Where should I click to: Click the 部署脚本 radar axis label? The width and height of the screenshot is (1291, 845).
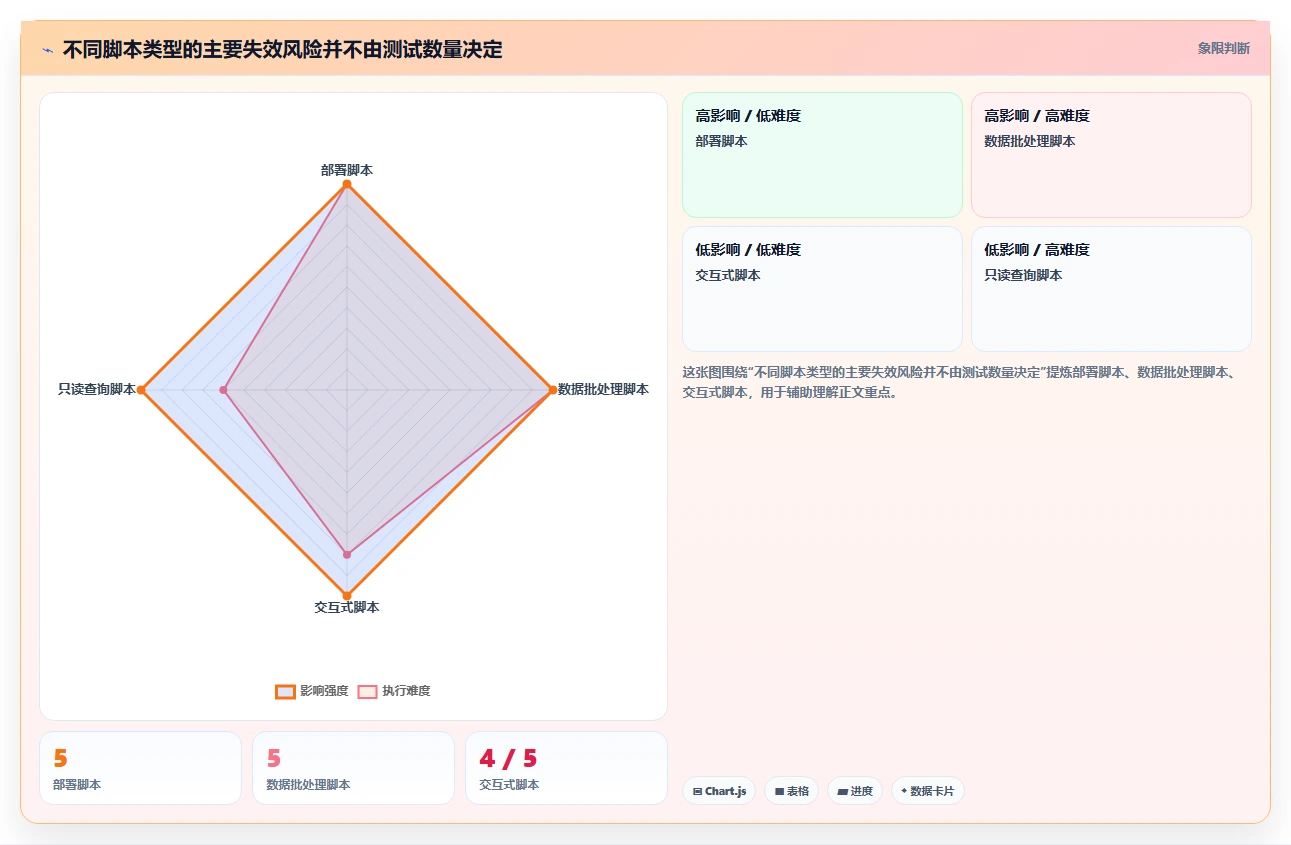coord(347,170)
